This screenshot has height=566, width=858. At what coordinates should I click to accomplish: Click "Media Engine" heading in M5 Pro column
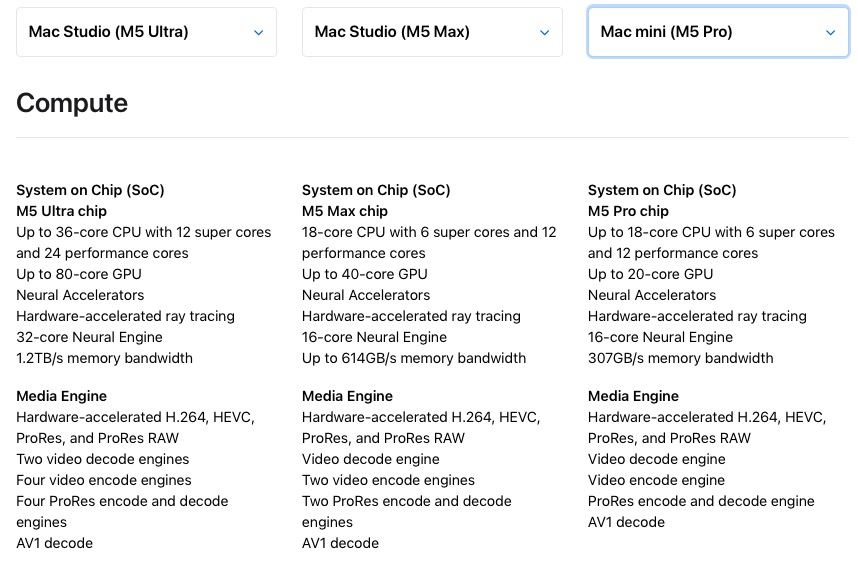click(633, 396)
